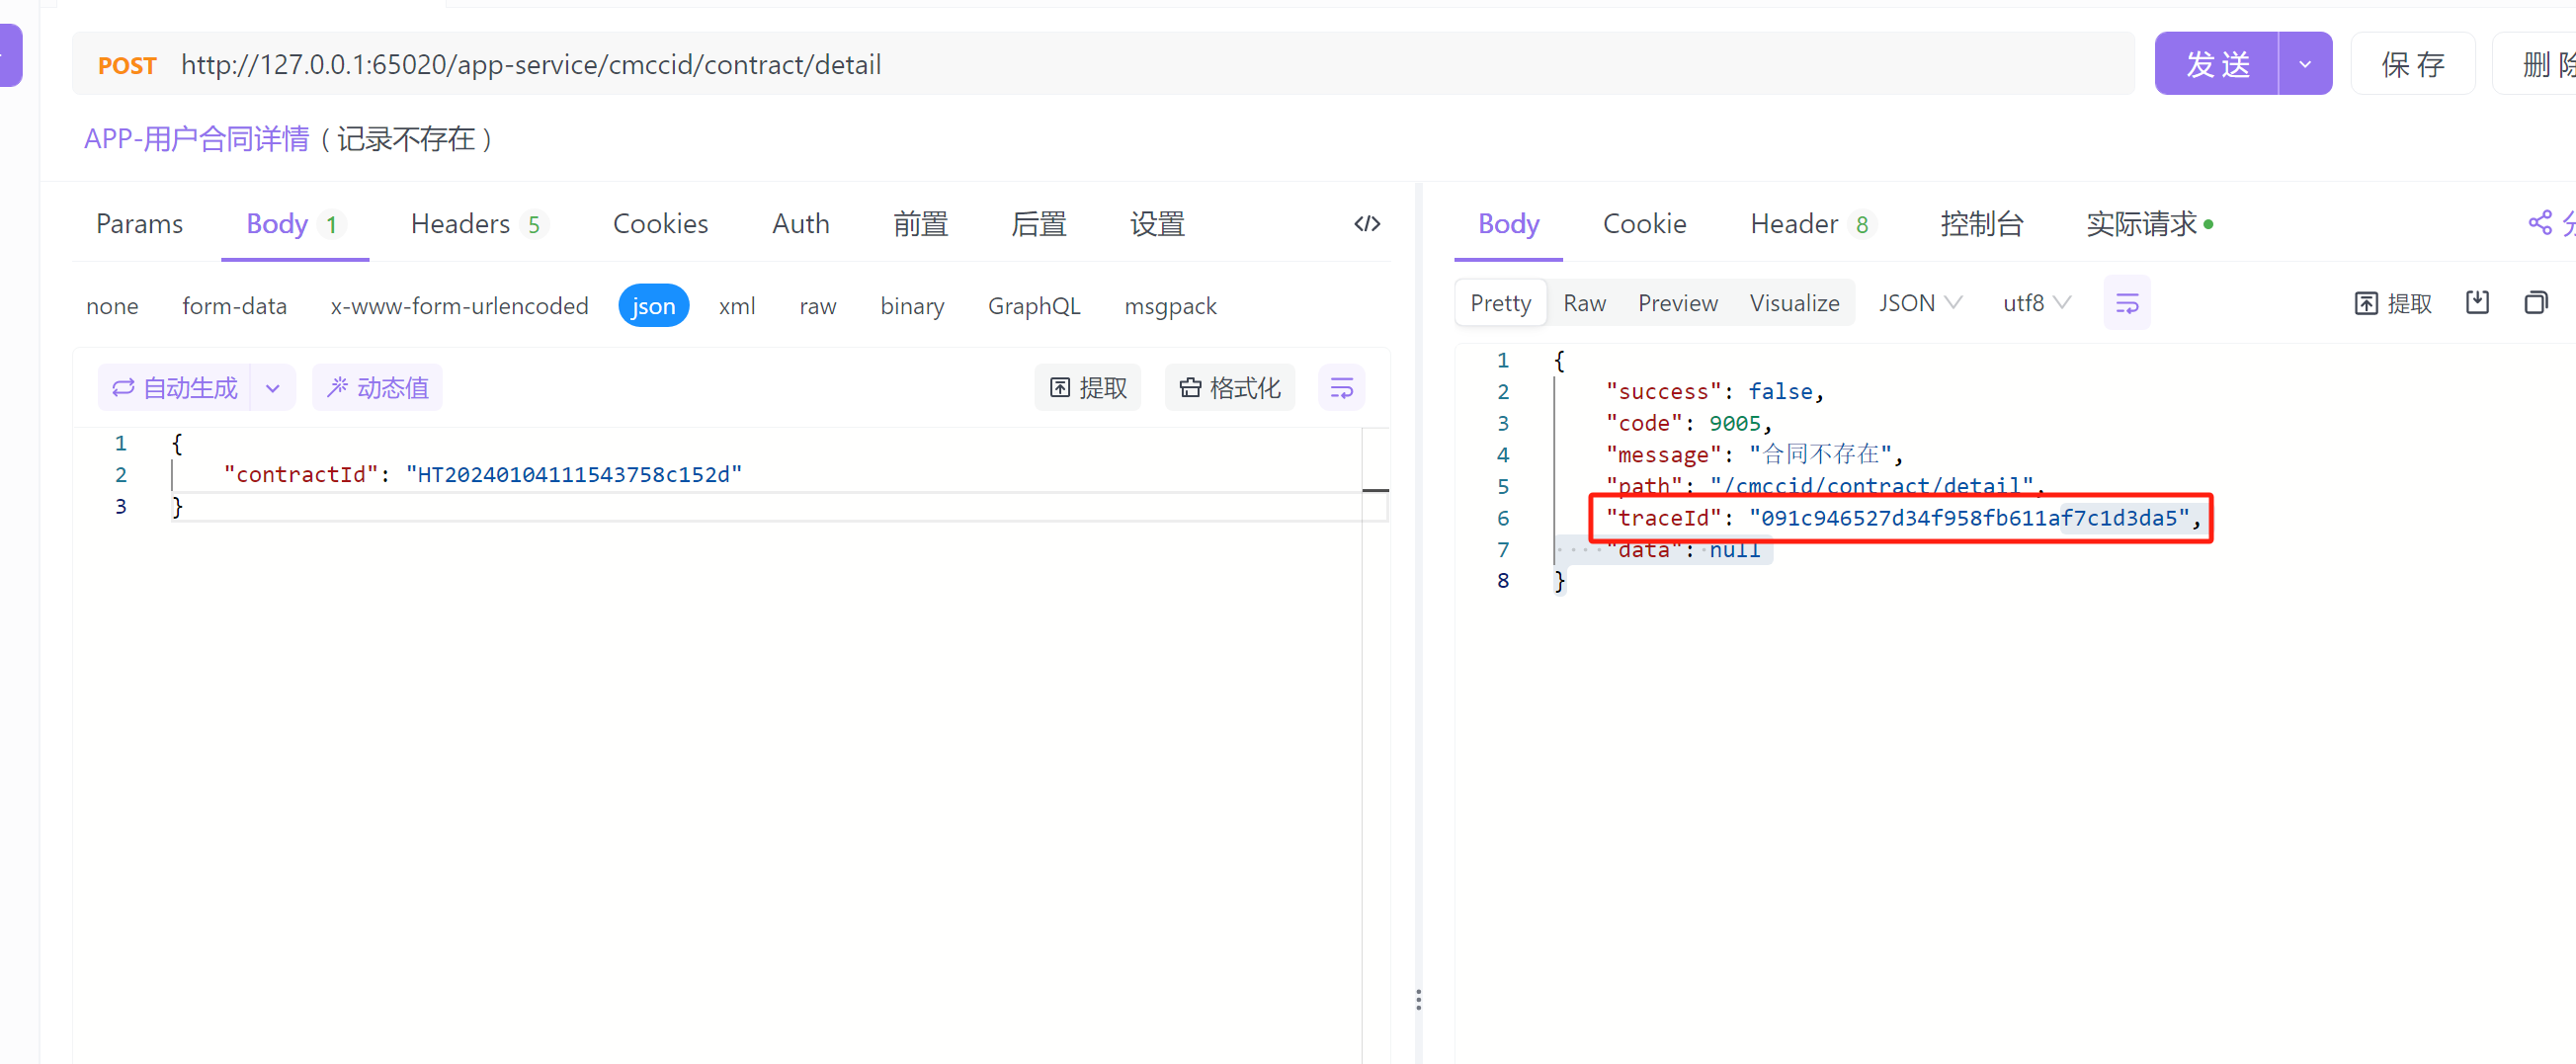Open the utf8 encoding dropdown

2037,303
